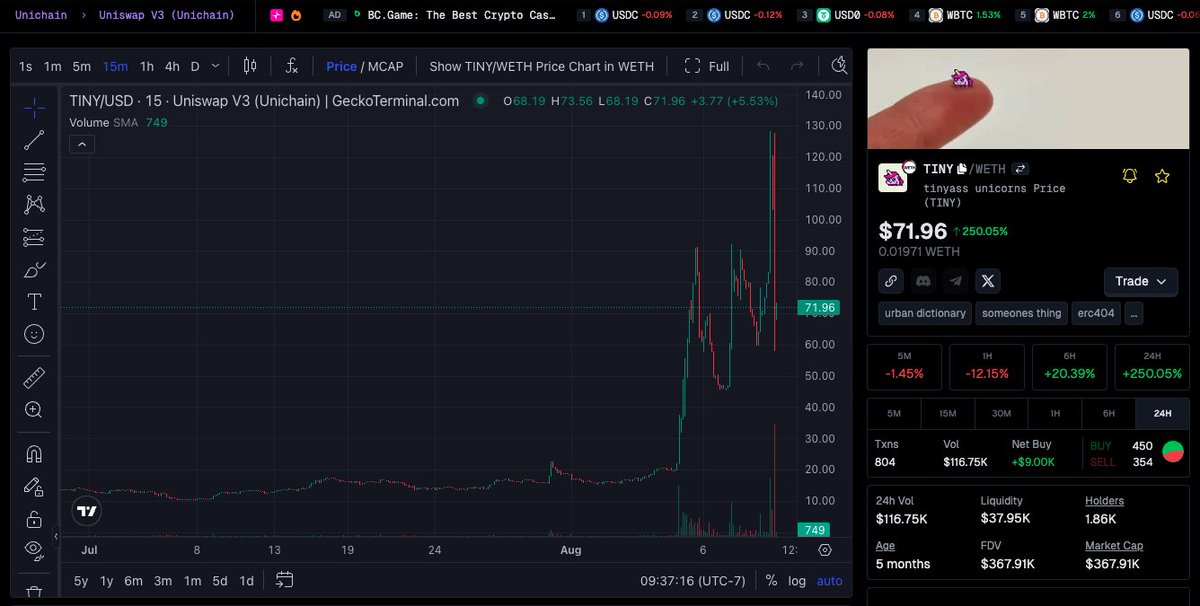Viewport: 1200px width, 606px height.
Task: Set chart range to 6m
Action: coord(133,580)
